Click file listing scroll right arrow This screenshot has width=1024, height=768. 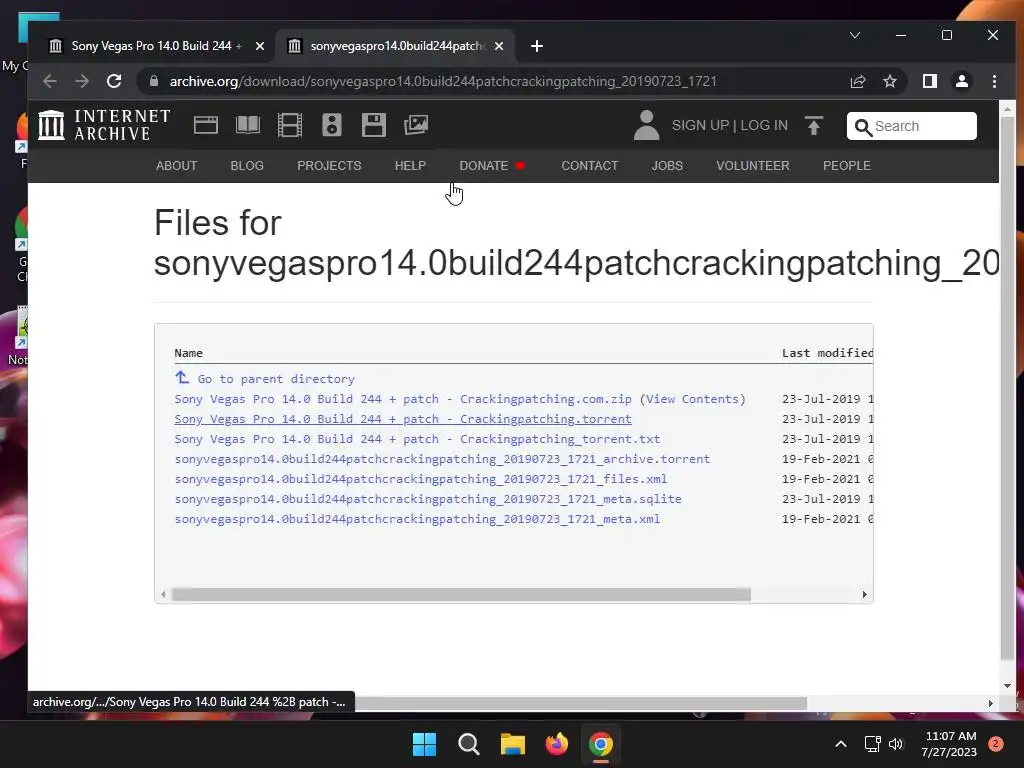pyautogui.click(x=865, y=594)
